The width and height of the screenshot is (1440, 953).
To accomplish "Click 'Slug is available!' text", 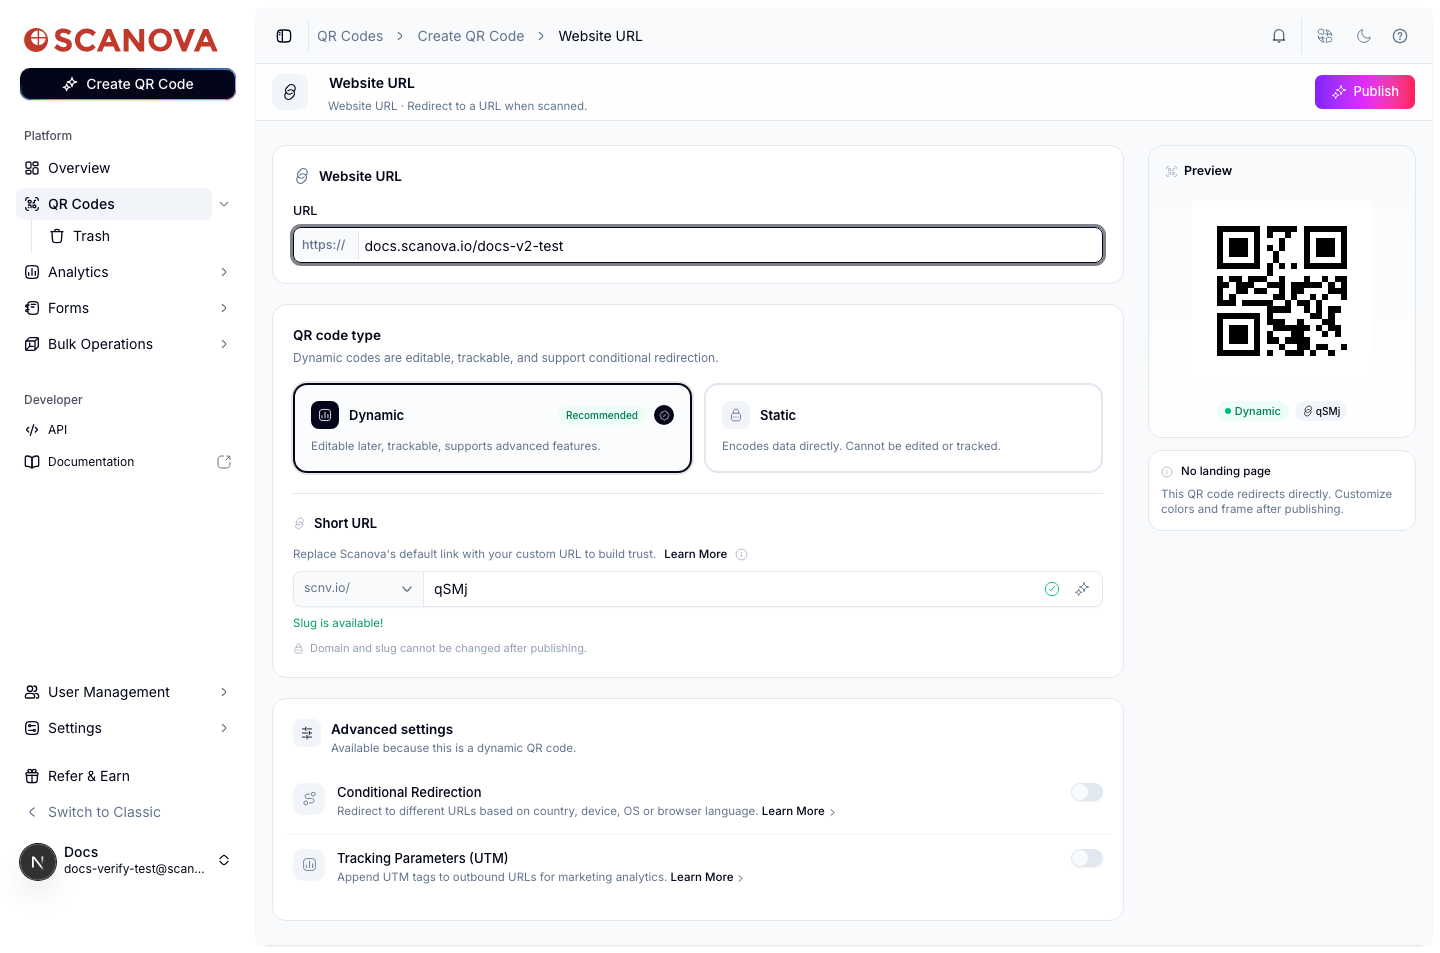I will [338, 623].
